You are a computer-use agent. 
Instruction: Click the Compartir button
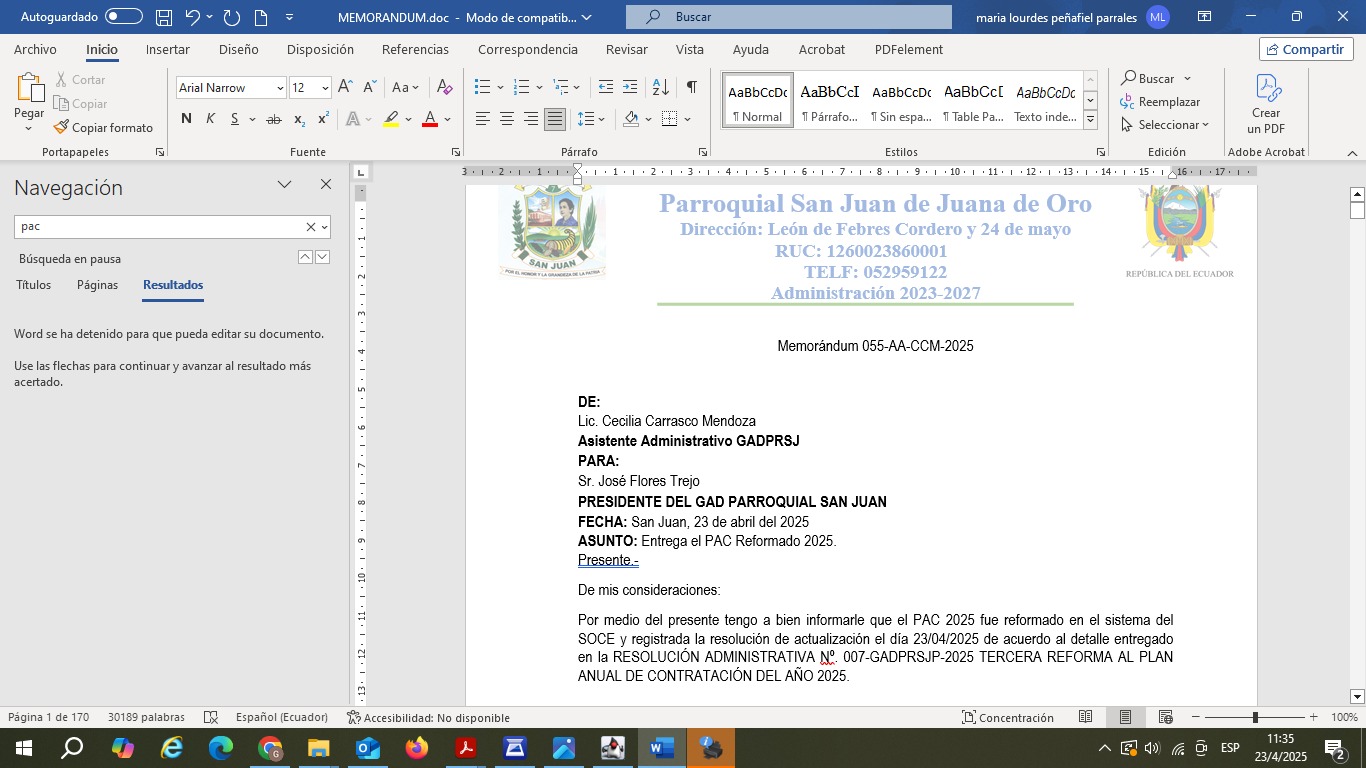[x=1305, y=50]
